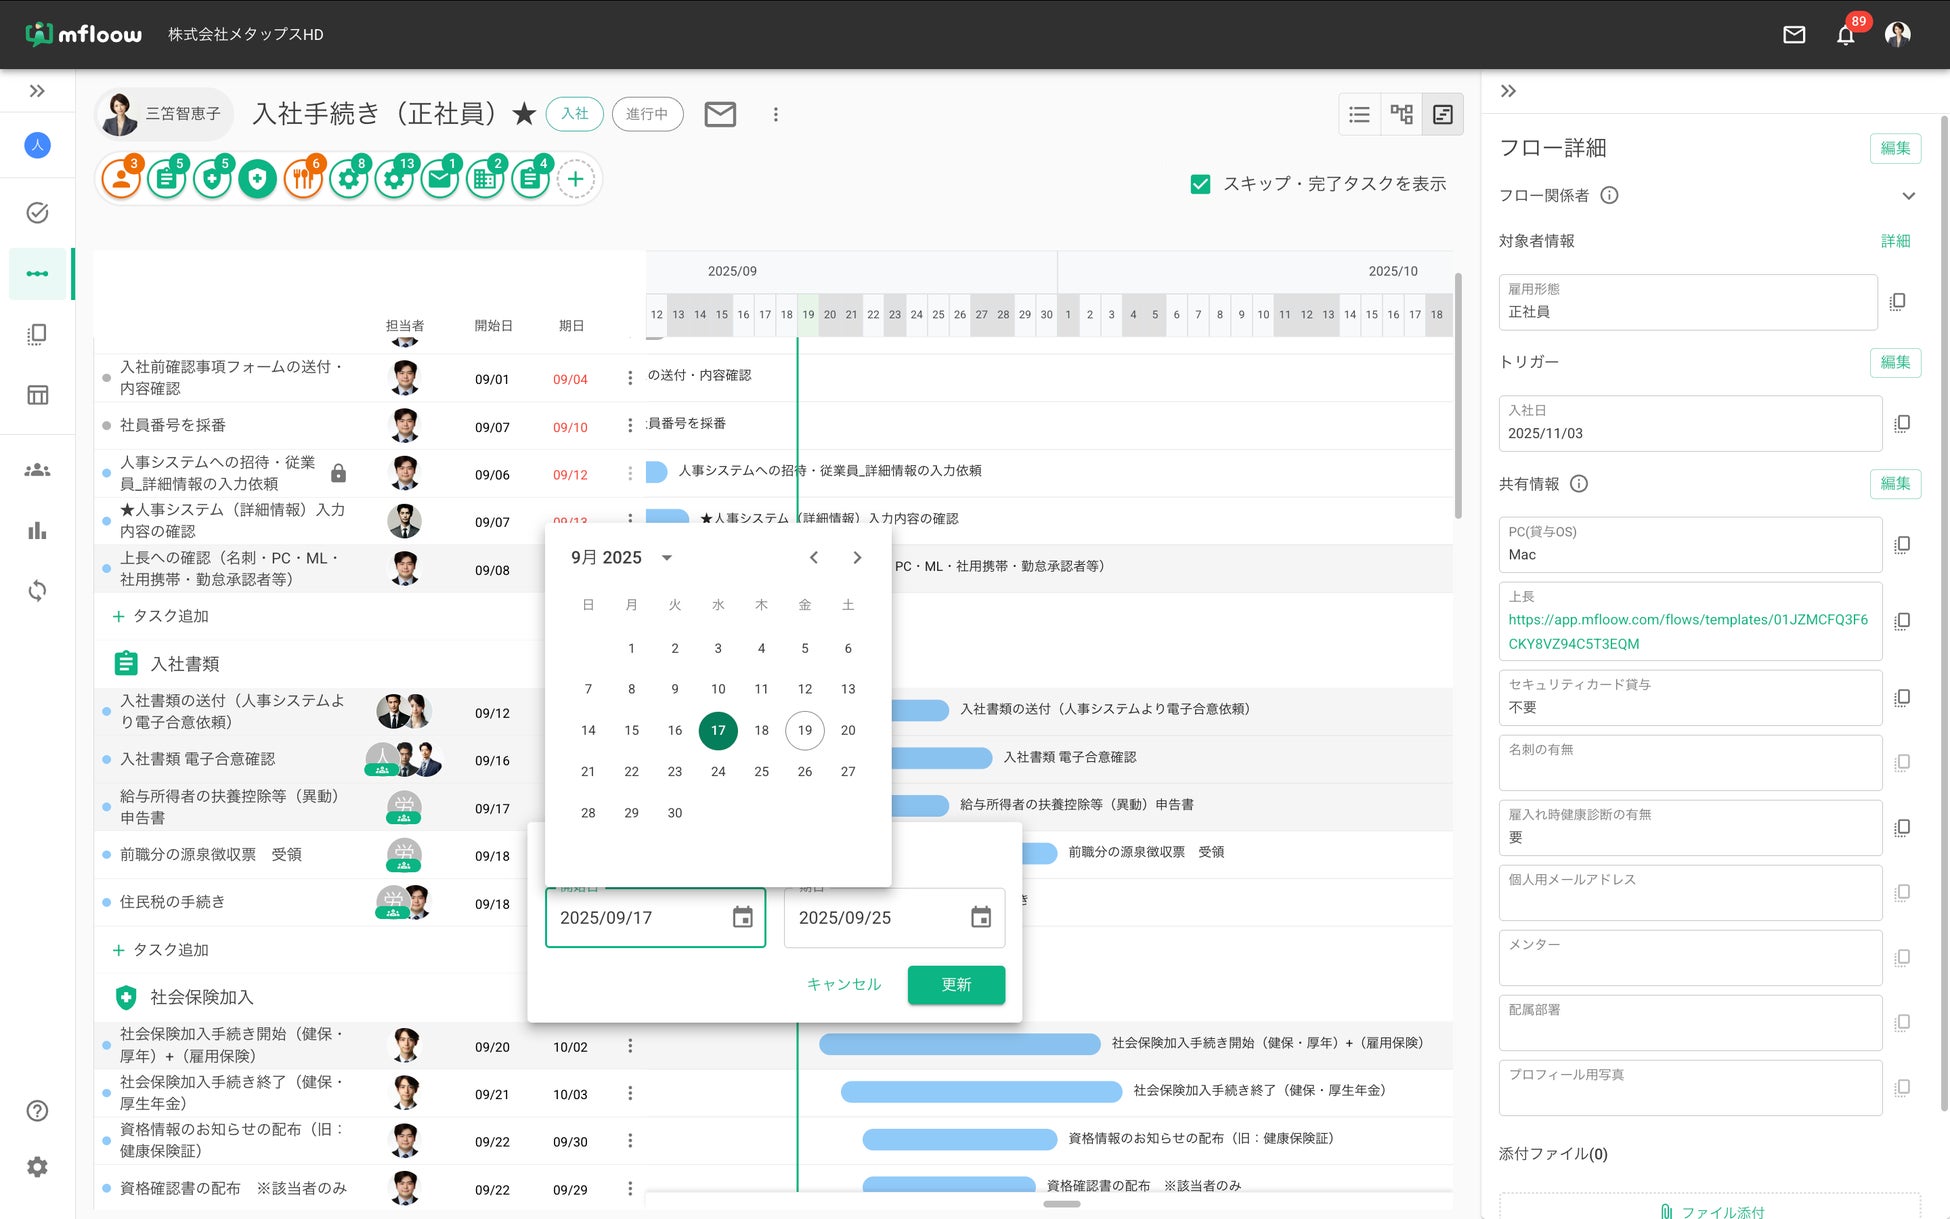Expand the left sidebar with double chevron
Image resolution: width=1950 pixels, height=1219 pixels.
point(37,91)
